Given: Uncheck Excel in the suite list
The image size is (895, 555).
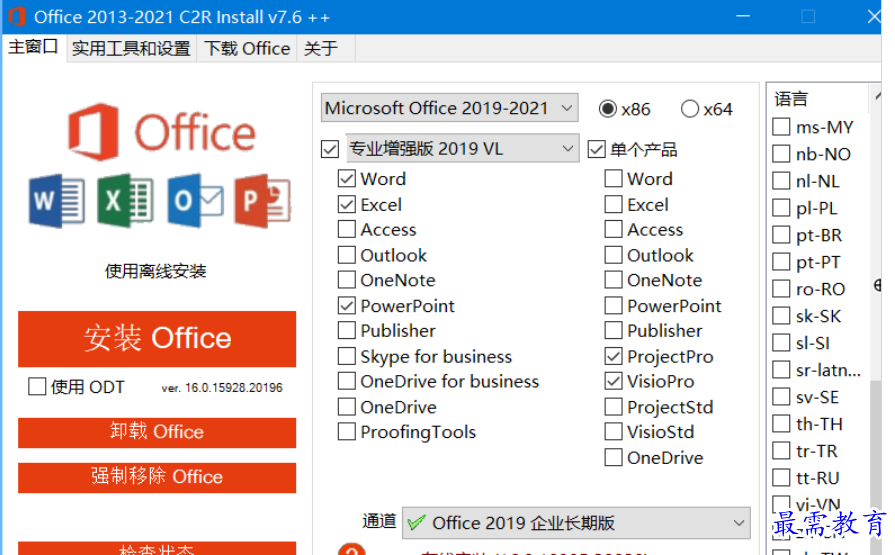Looking at the screenshot, I should pos(346,204).
